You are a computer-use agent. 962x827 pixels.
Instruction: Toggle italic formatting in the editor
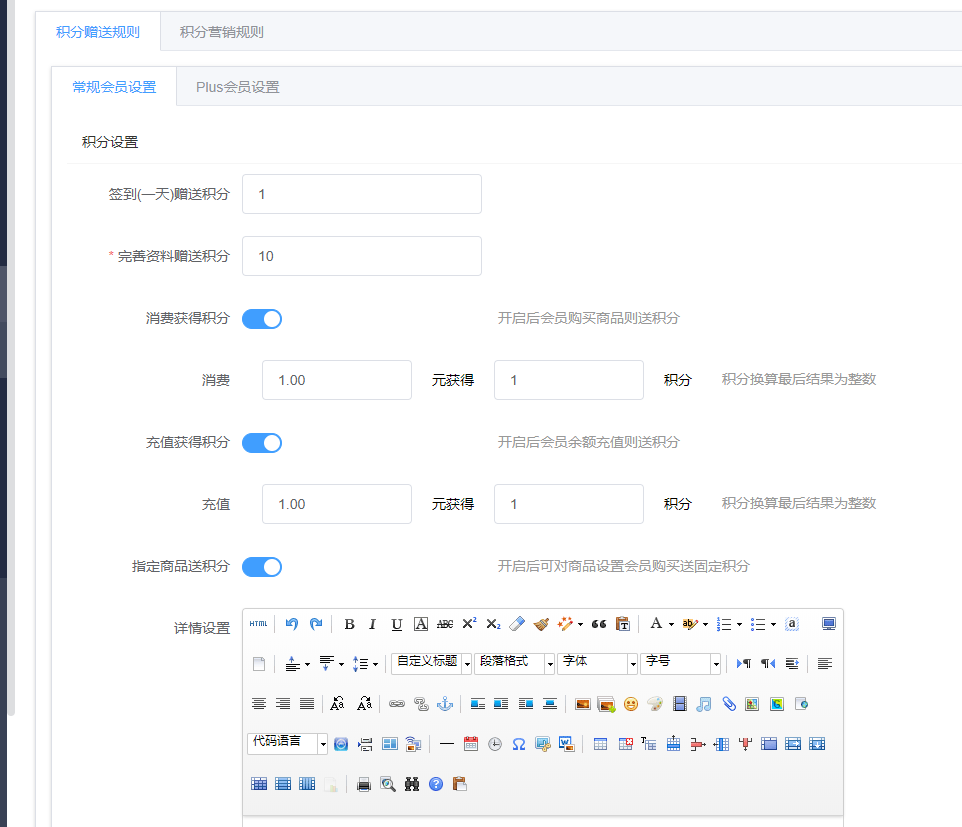pos(372,624)
